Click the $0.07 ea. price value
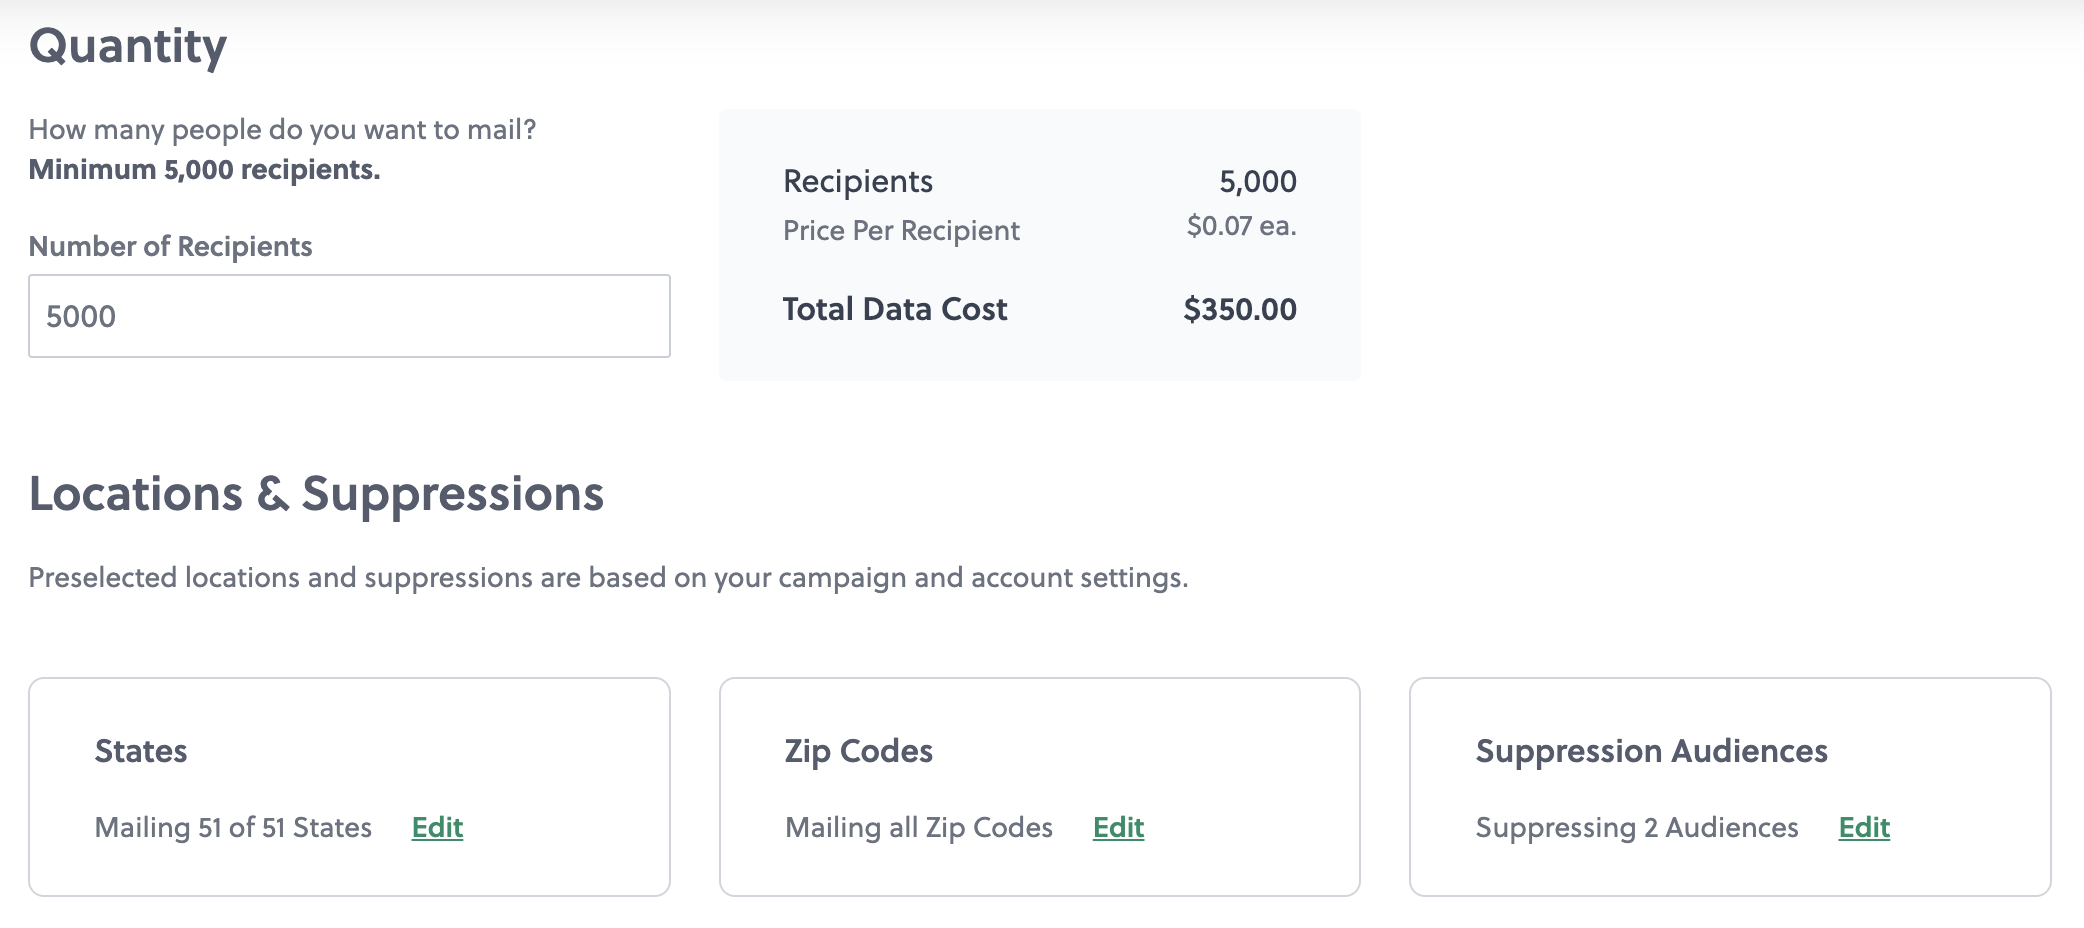Screen dimensions: 2084x928 tap(1241, 226)
